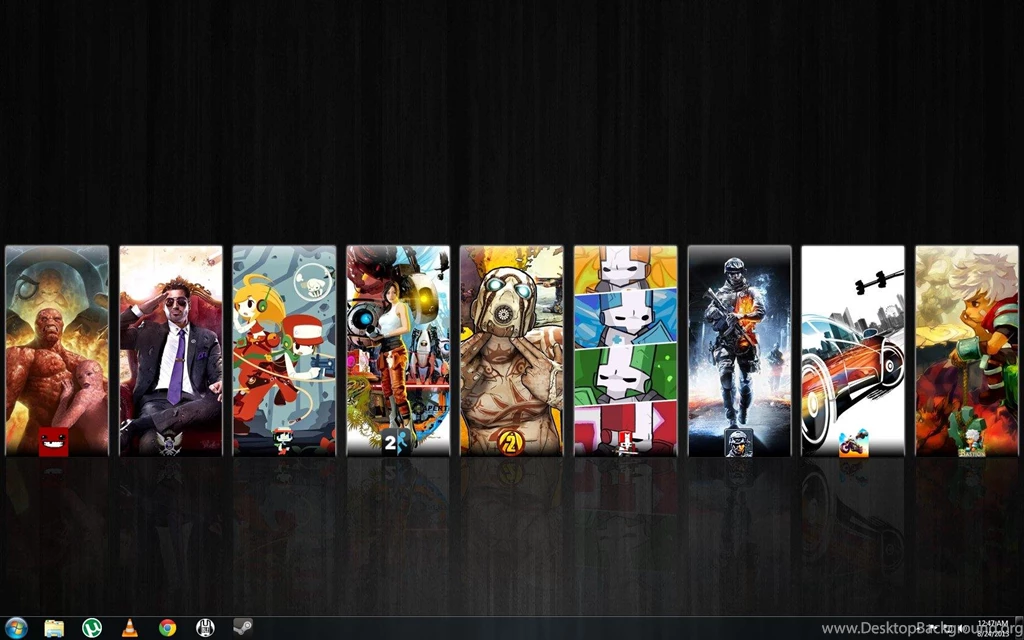Toggle Show Desktop at the taskbar's right edge
The height and width of the screenshot is (640, 1024).
(1020, 627)
